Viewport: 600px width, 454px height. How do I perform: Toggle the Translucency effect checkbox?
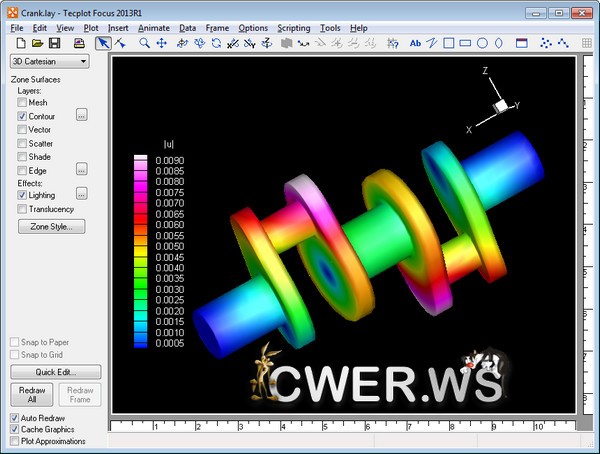point(22,209)
